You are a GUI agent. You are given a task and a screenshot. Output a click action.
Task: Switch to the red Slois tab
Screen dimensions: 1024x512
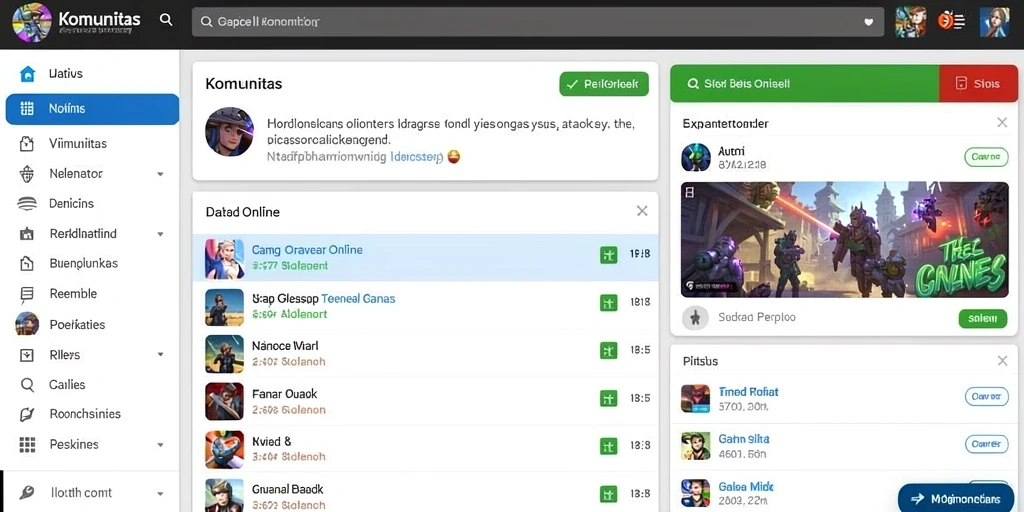978,84
